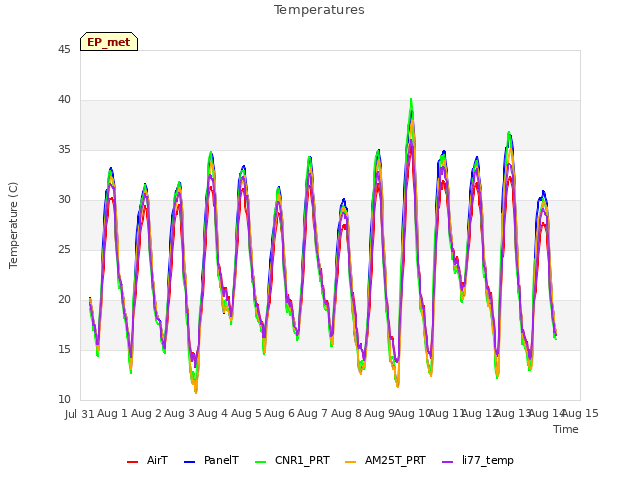Image resolution: width=640 pixels, height=480 pixels.
Task: Click the red AirT legend marker
Action: tap(132, 462)
